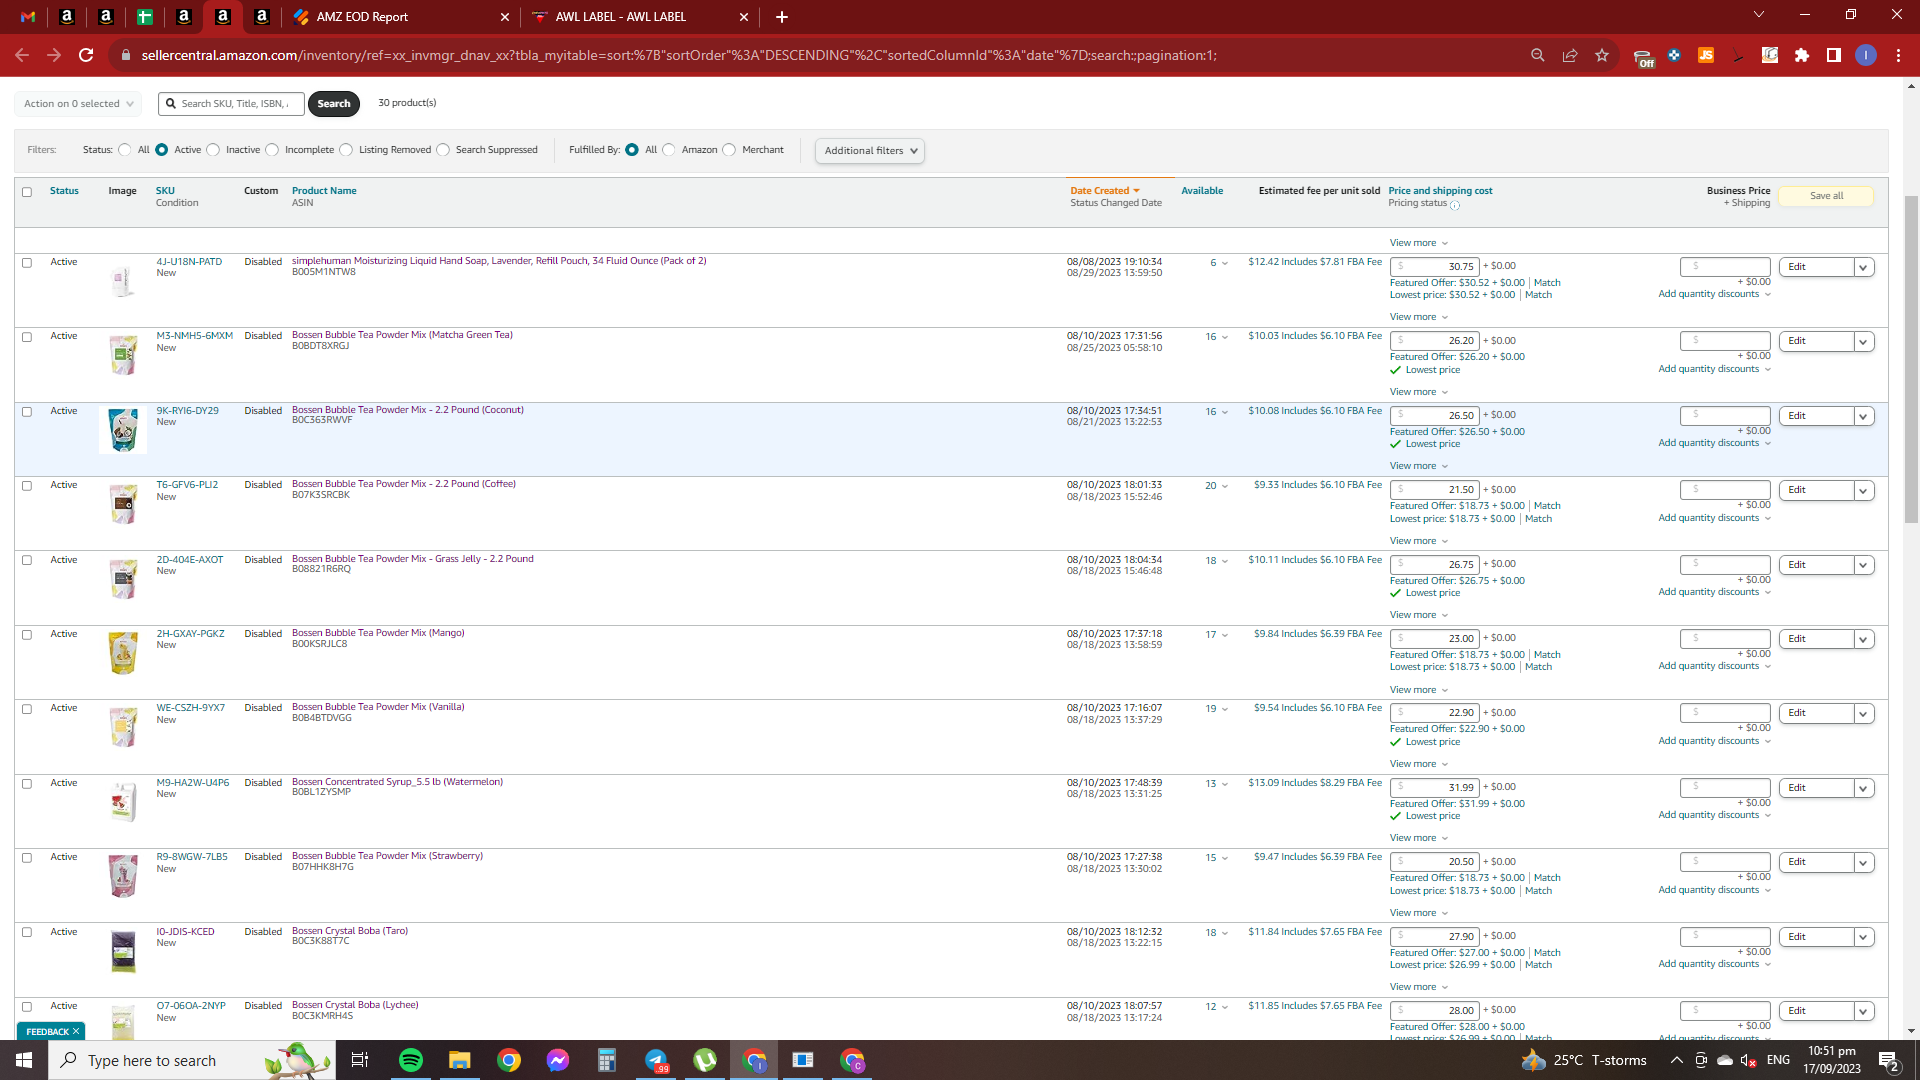The image size is (1920, 1080).
Task: Reload the Seller Central page
Action: tap(86, 55)
